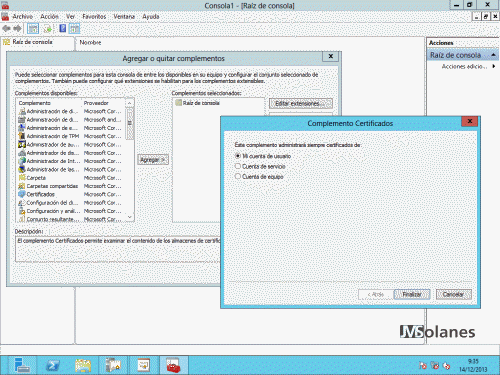Click snap-in list scroll up arrow
The image size is (500, 375).
pos(130,103)
